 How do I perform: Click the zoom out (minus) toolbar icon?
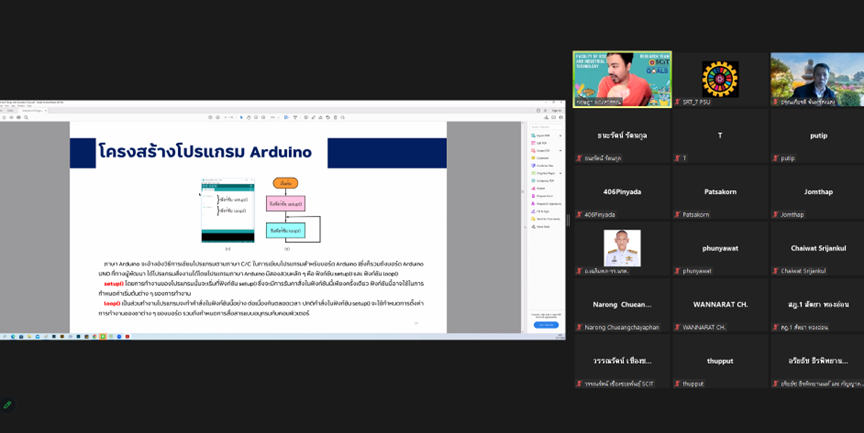(256, 117)
